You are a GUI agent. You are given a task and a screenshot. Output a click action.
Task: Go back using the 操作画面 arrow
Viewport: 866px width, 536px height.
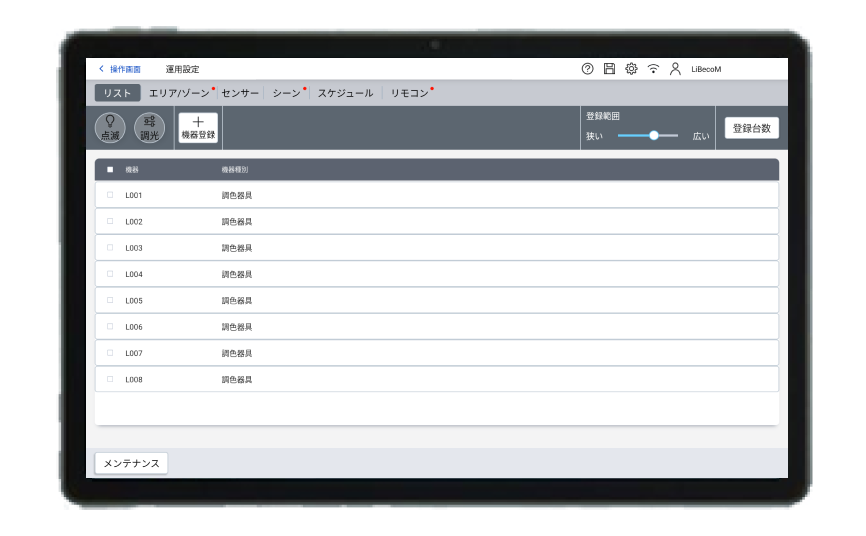pos(119,69)
